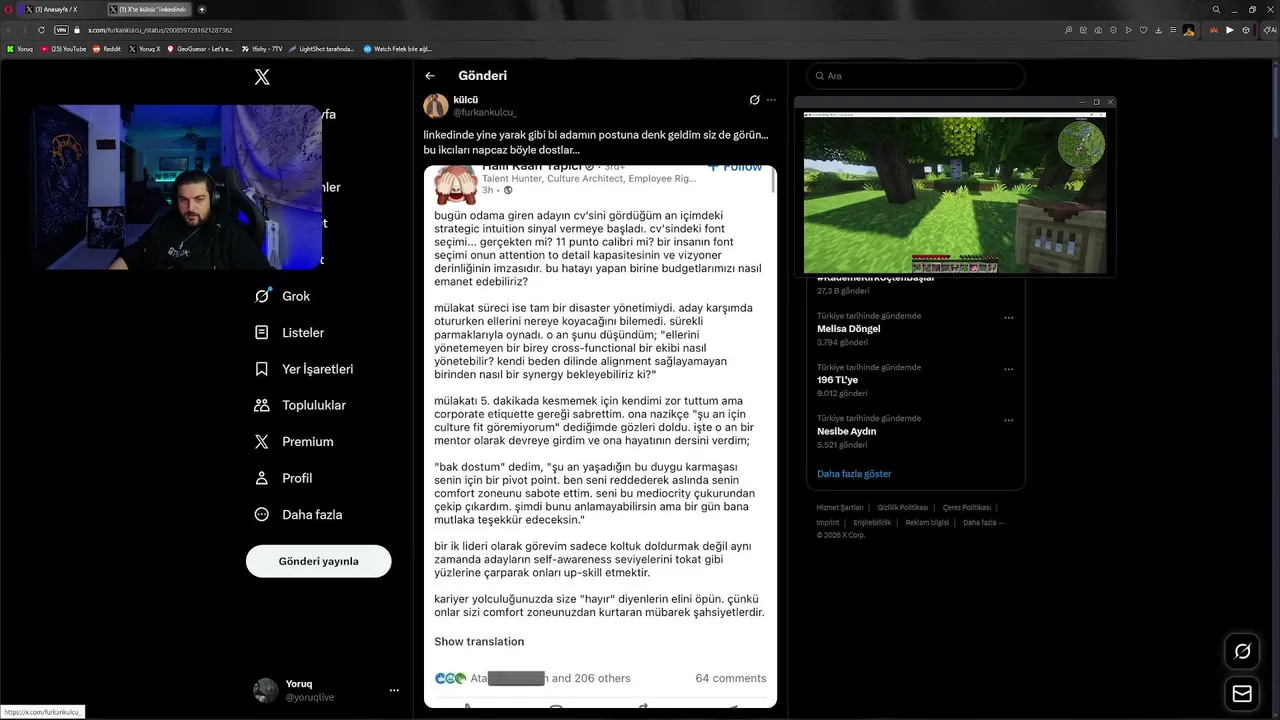Go back with the Gönderi arrow

(x=430, y=76)
